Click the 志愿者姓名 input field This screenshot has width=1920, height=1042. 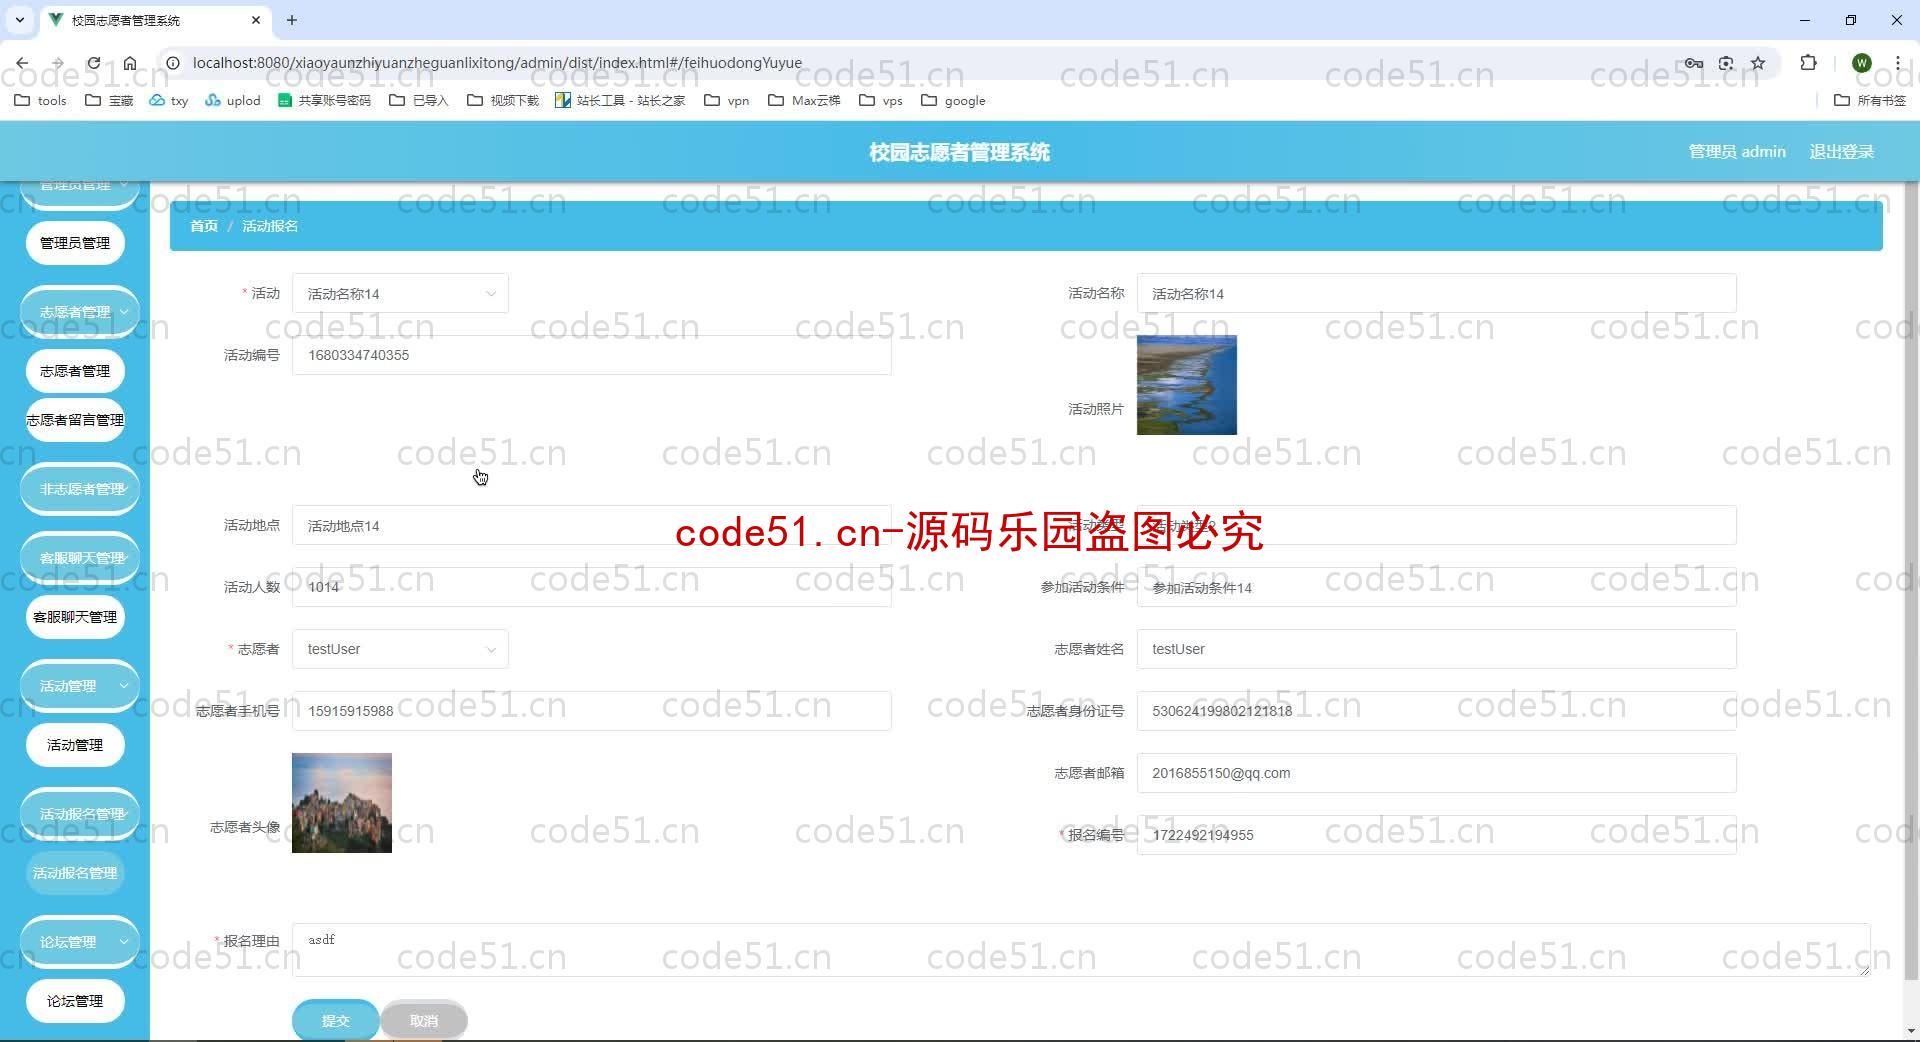1436,649
